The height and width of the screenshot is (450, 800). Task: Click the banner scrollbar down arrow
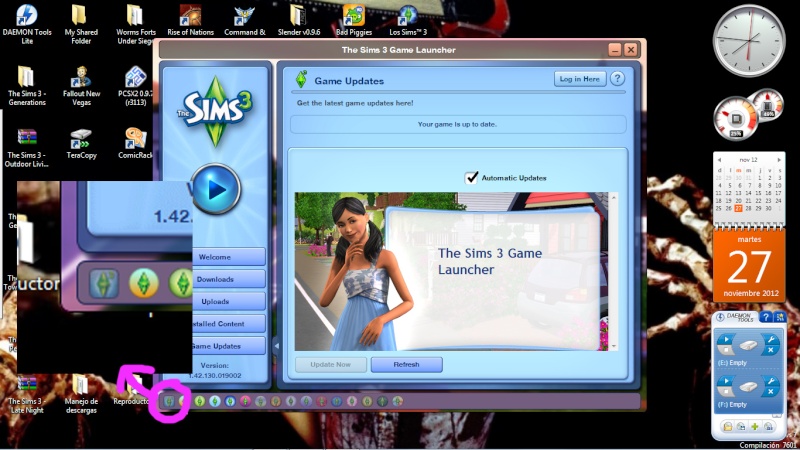[x=614, y=346]
